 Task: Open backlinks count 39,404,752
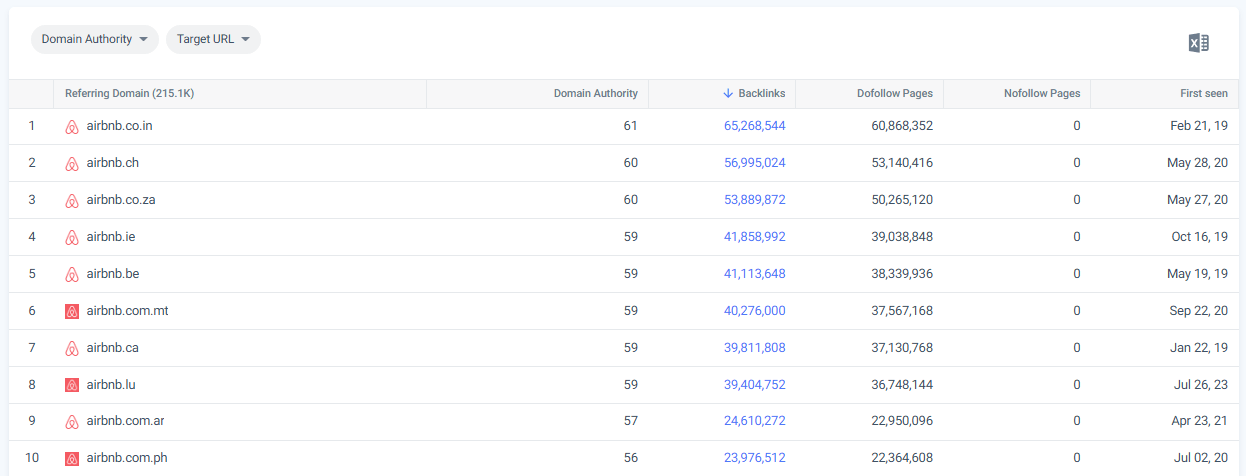755,385
